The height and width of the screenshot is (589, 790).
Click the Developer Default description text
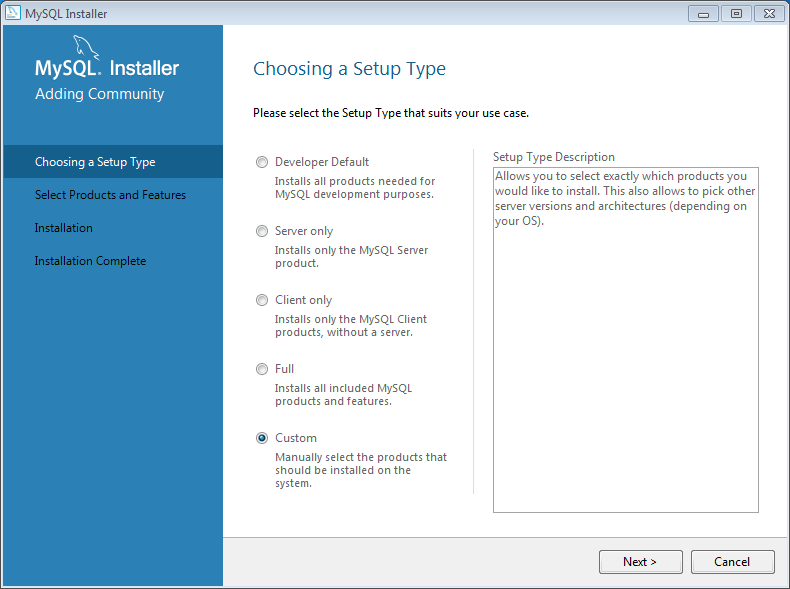pos(355,187)
